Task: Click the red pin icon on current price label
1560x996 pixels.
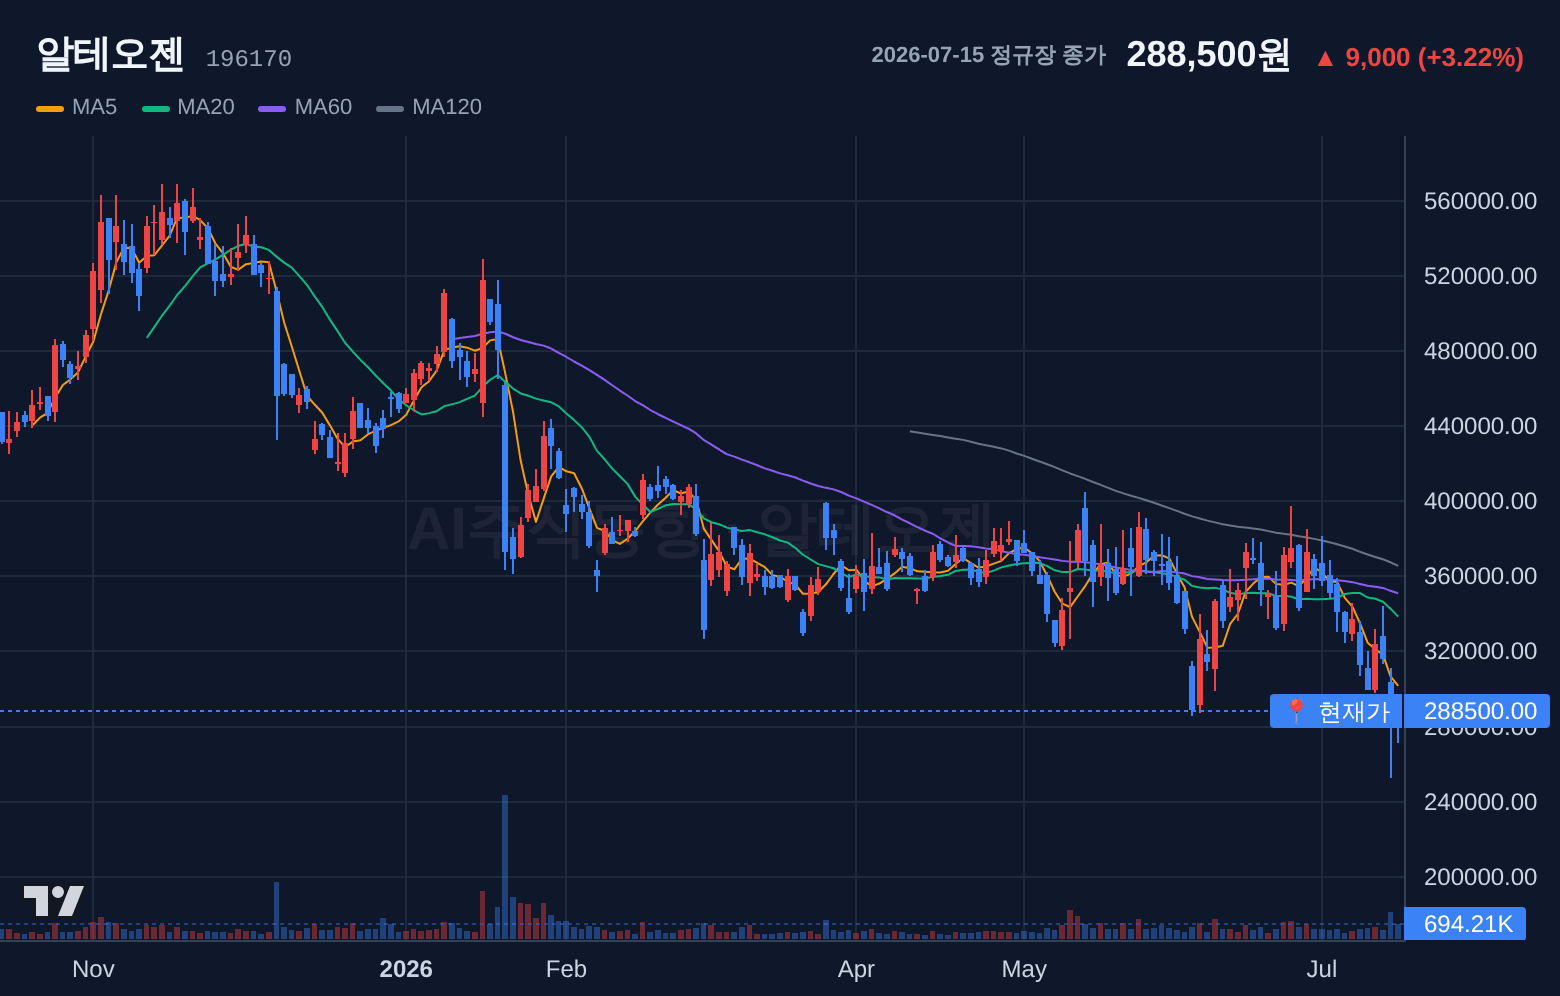Action: [1295, 711]
